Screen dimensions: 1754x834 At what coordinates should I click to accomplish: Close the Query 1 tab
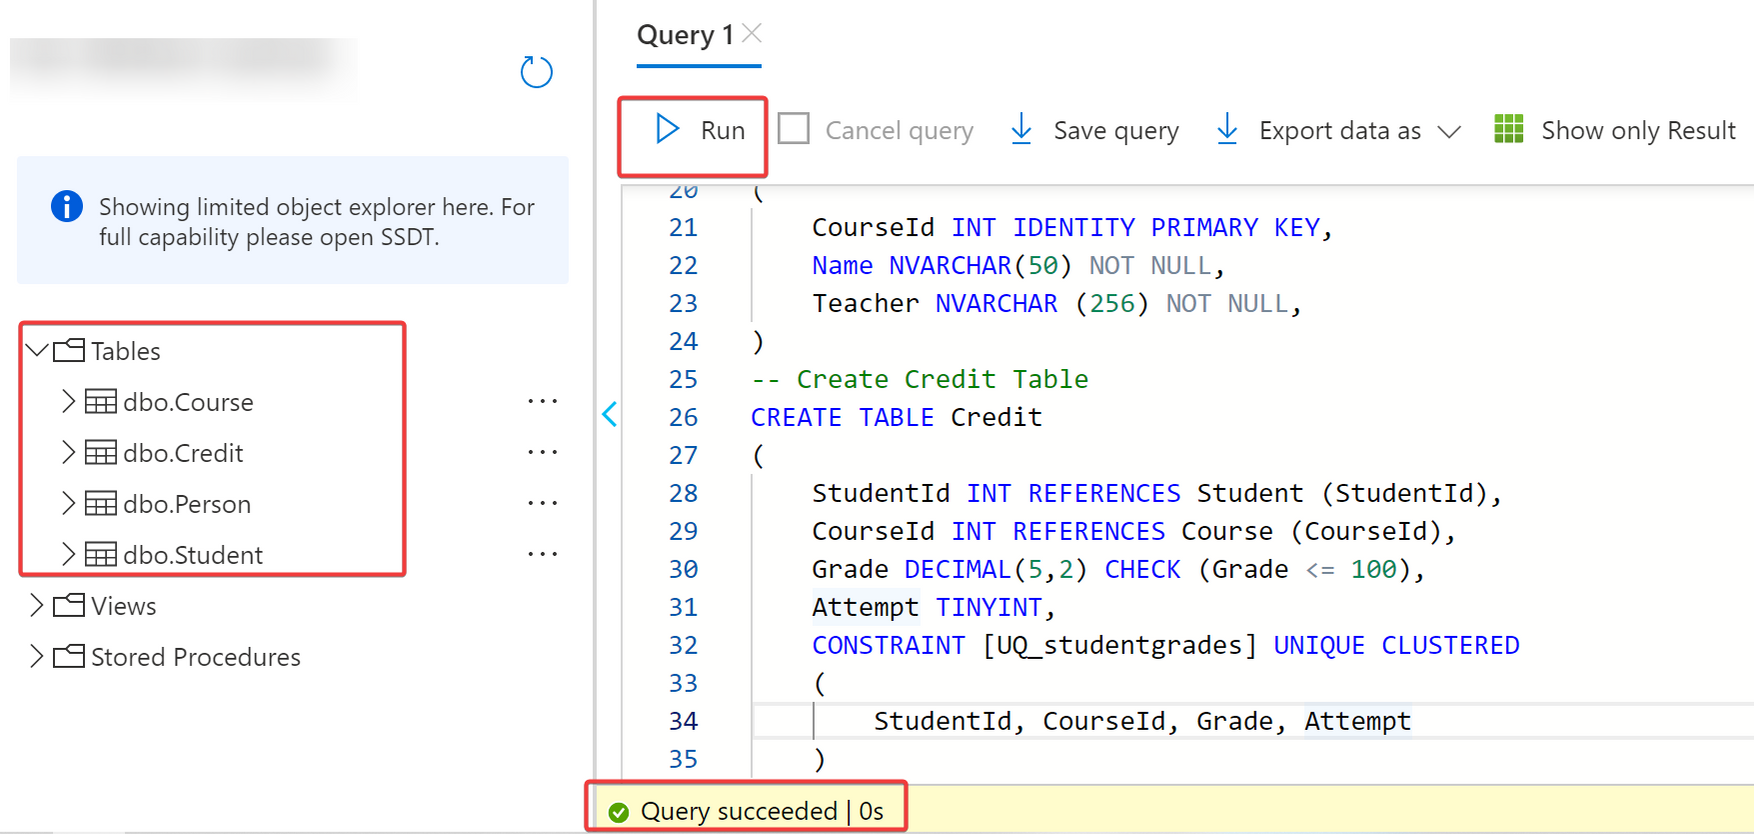point(752,34)
